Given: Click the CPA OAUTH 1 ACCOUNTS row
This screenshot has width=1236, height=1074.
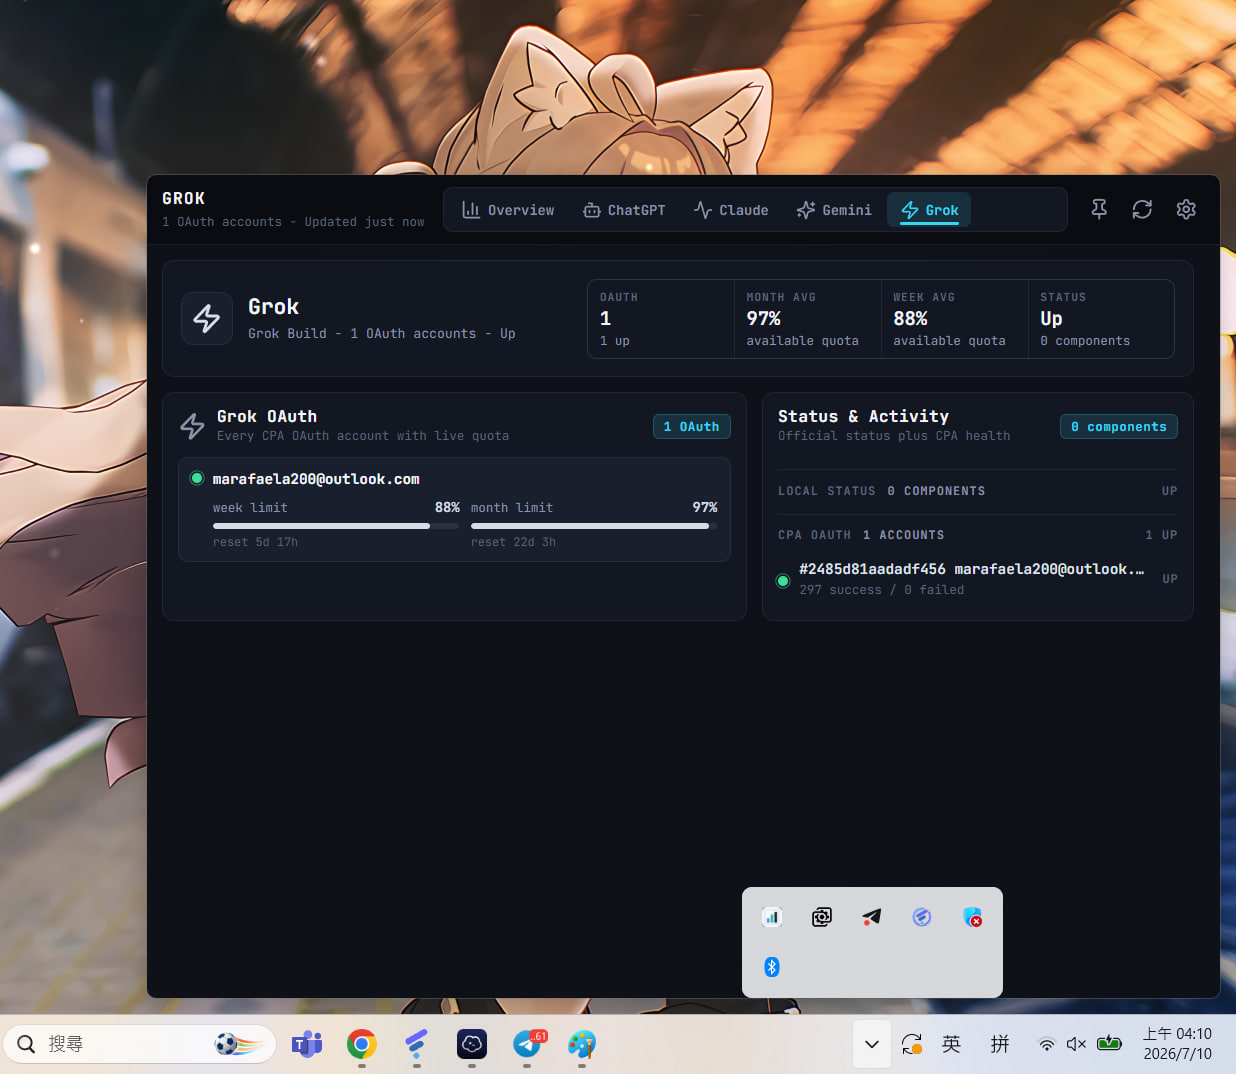Looking at the screenshot, I should pos(978,535).
